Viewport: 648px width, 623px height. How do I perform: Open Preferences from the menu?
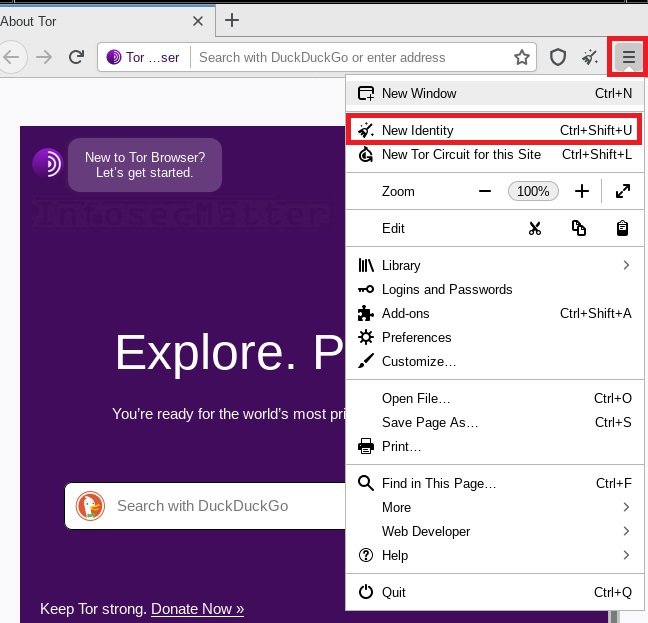pos(495,337)
